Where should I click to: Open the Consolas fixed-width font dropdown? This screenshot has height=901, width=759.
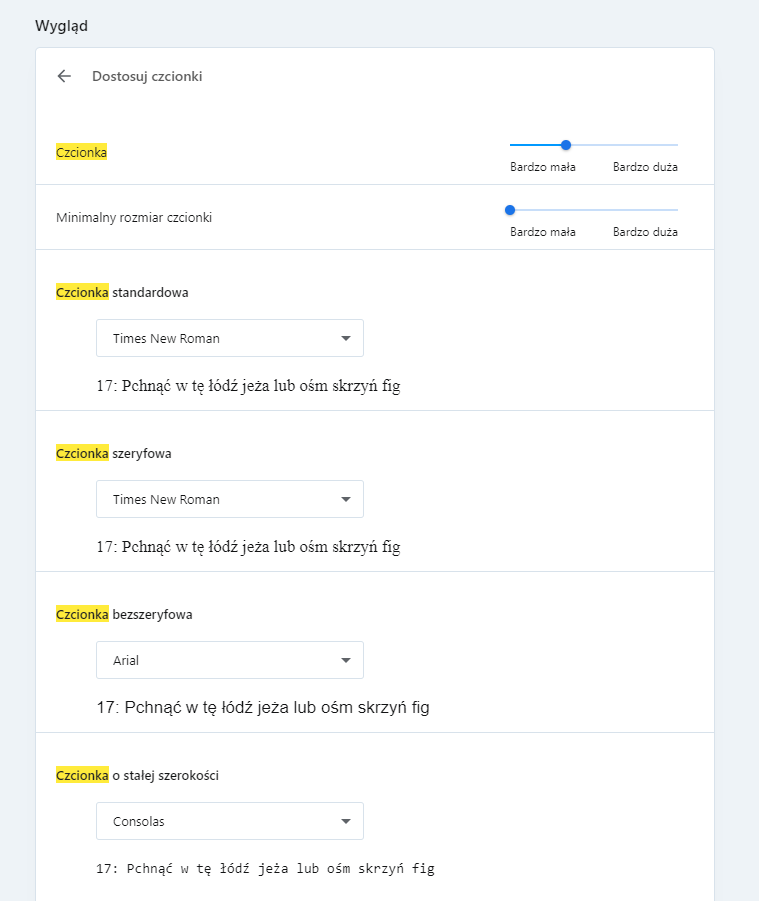pyautogui.click(x=230, y=821)
